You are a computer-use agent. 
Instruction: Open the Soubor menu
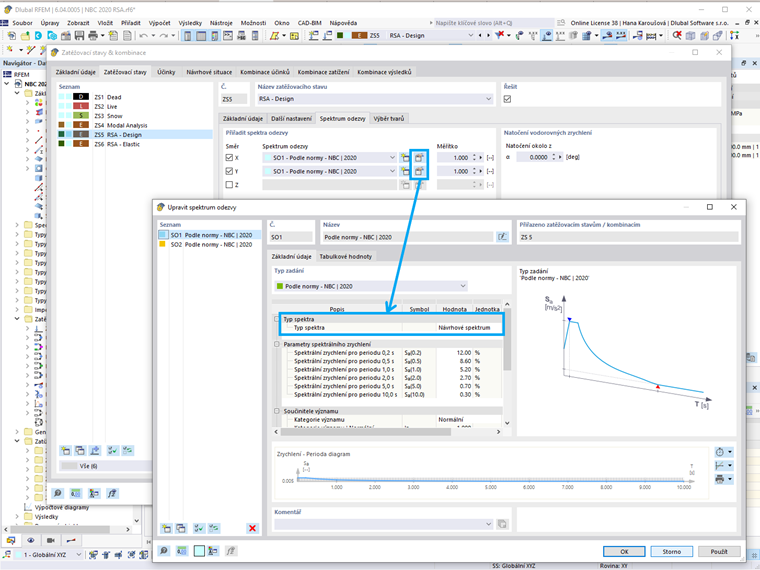pyautogui.click(x=22, y=23)
